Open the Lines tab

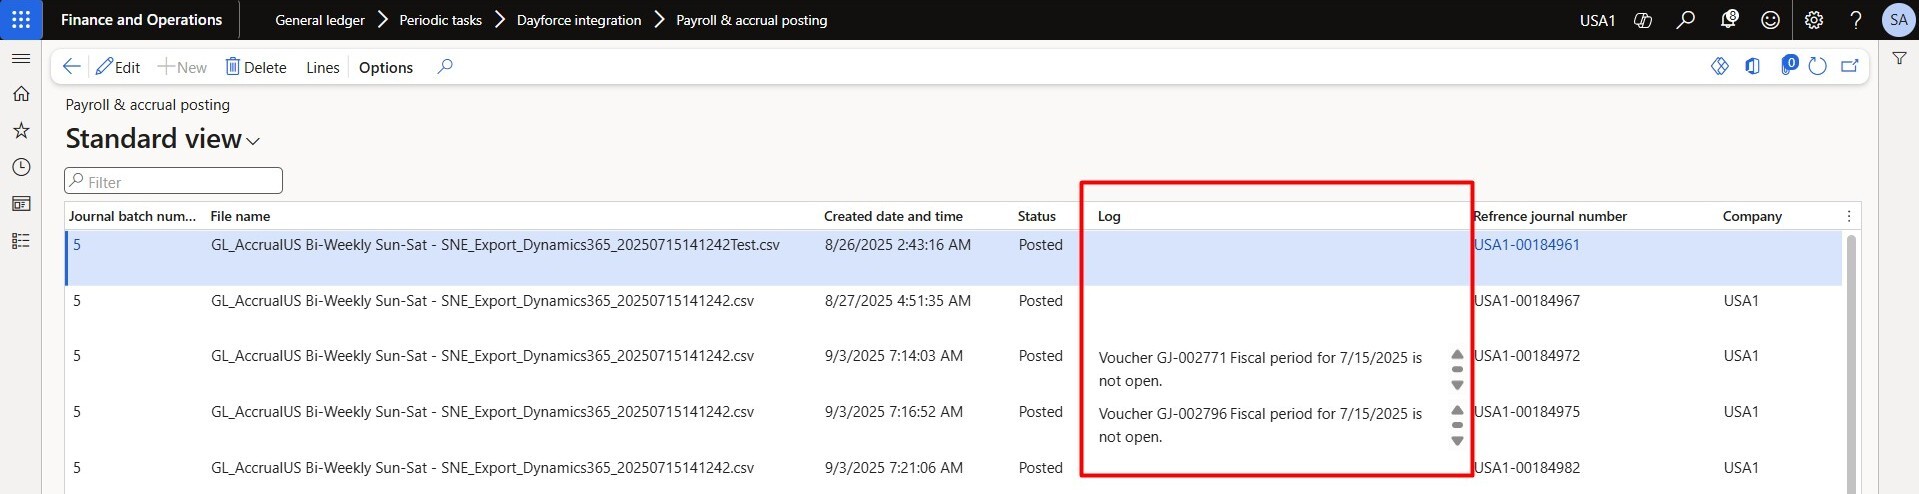323,67
